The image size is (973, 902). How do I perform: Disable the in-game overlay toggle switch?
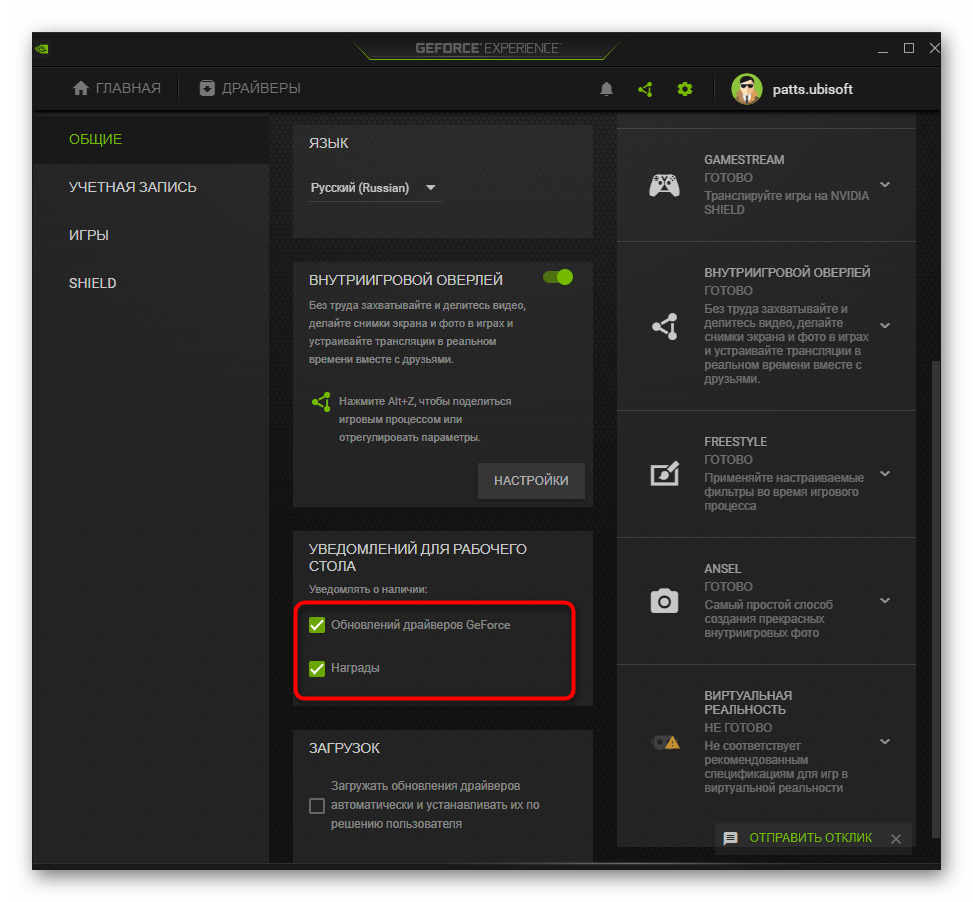(x=557, y=277)
